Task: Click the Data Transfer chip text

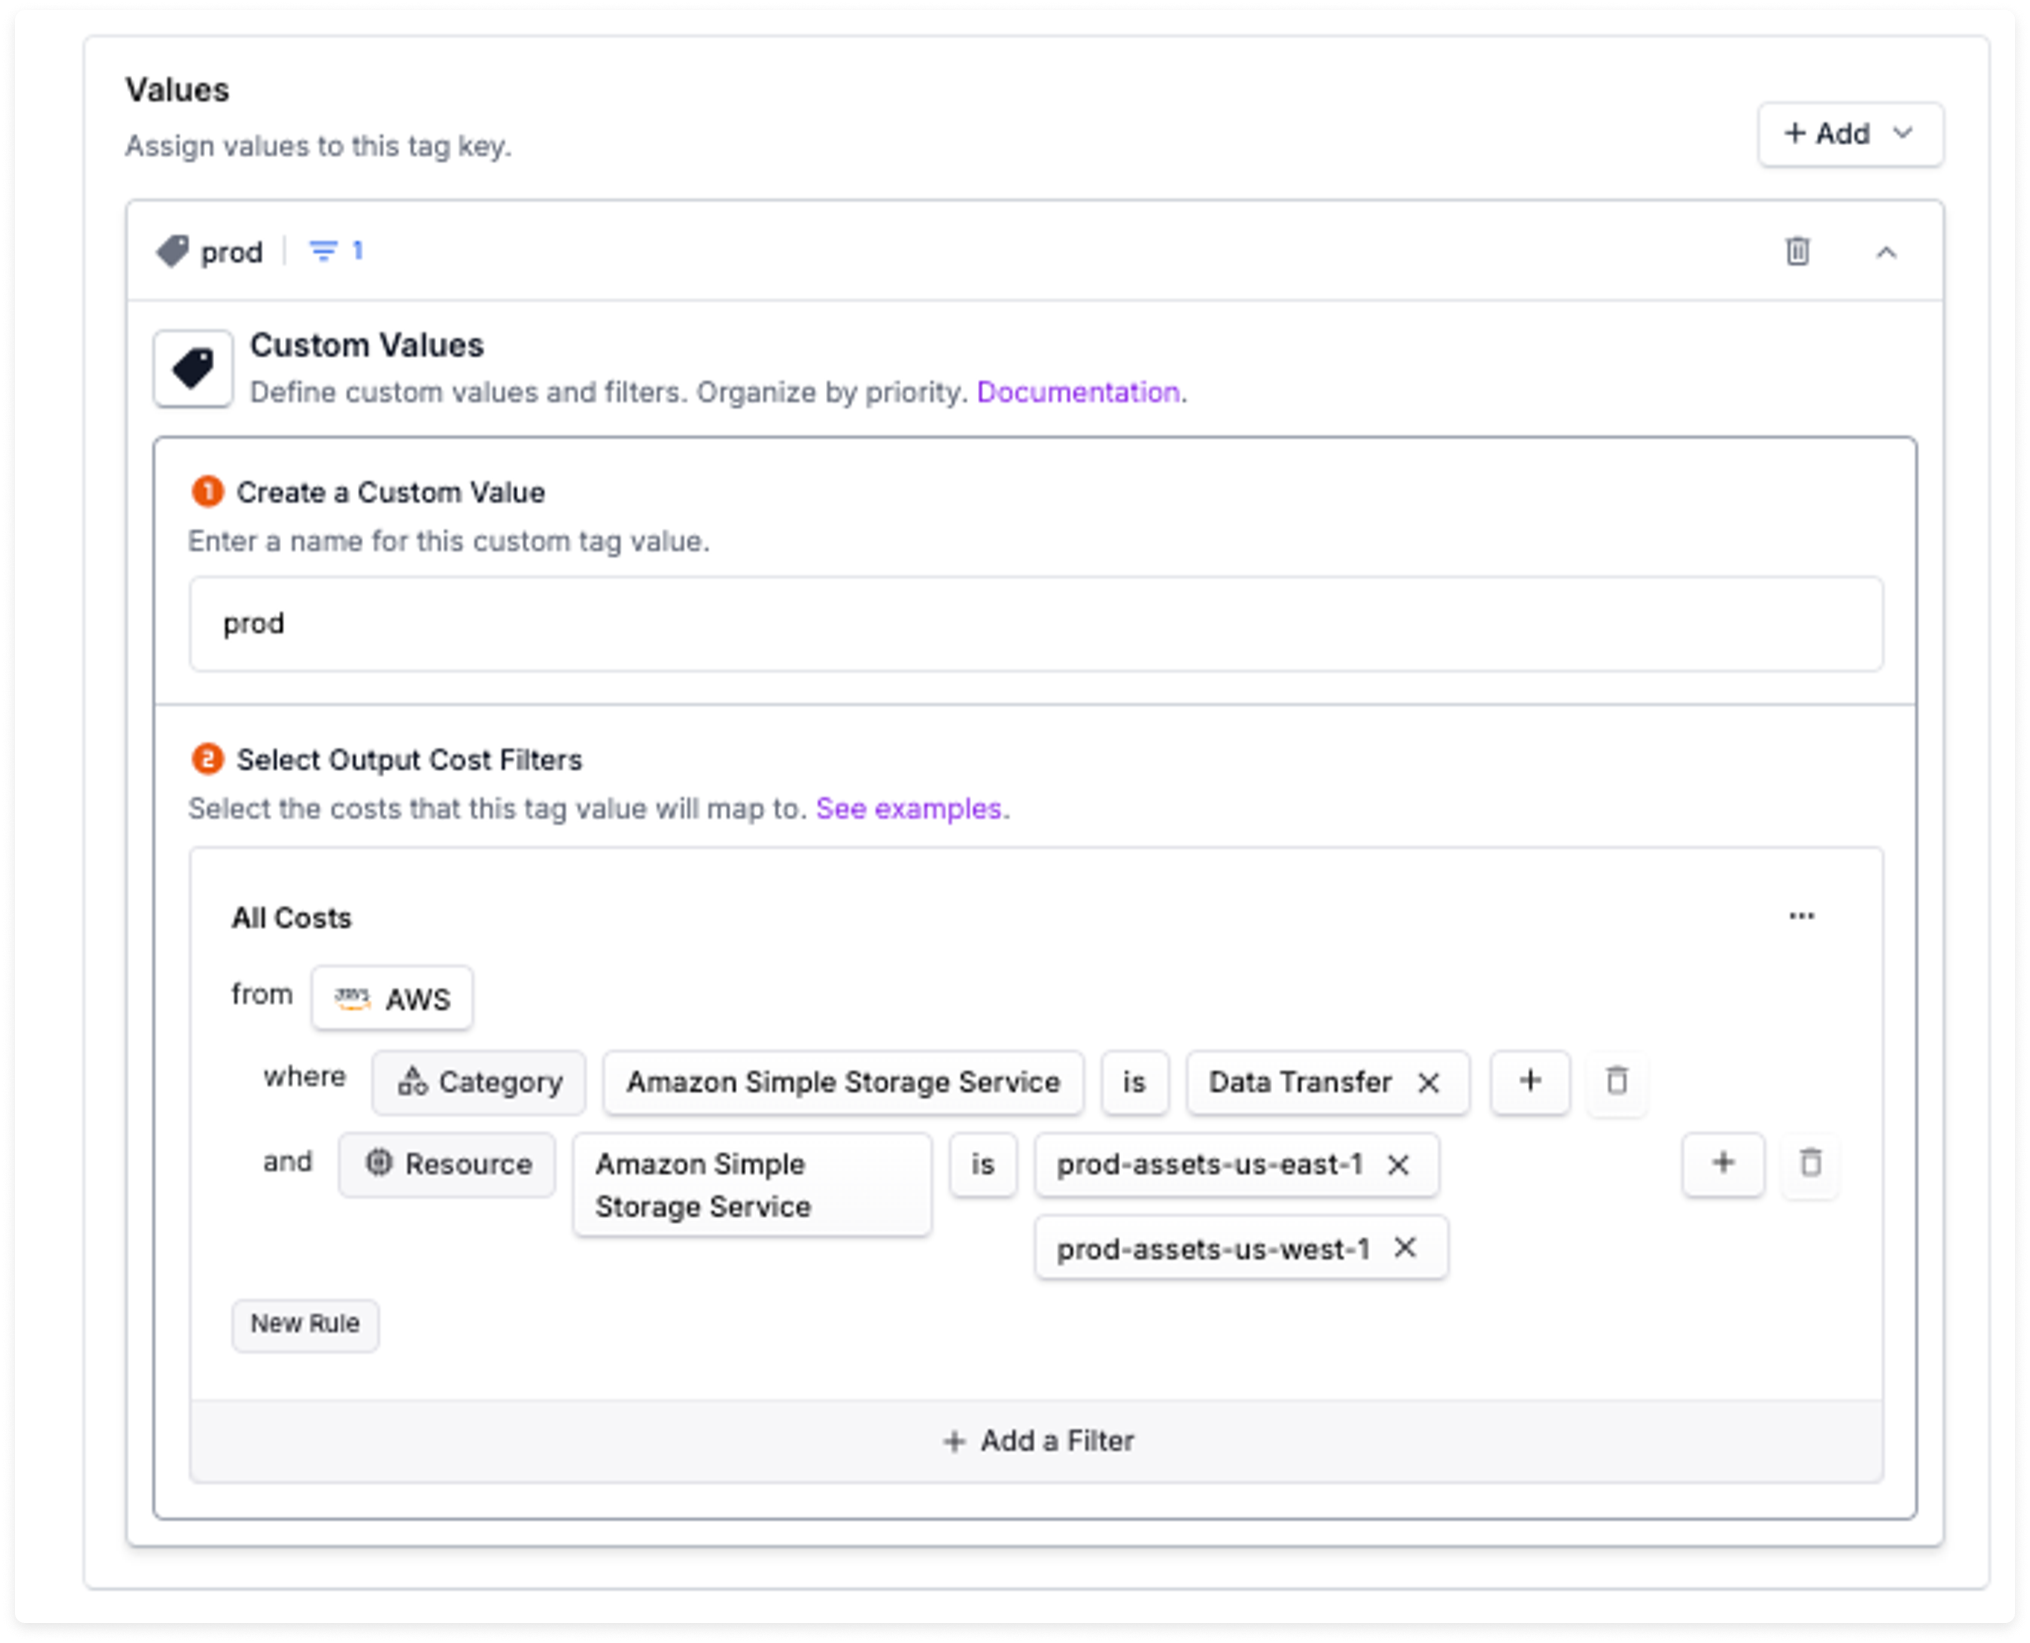Action: click(1300, 1082)
